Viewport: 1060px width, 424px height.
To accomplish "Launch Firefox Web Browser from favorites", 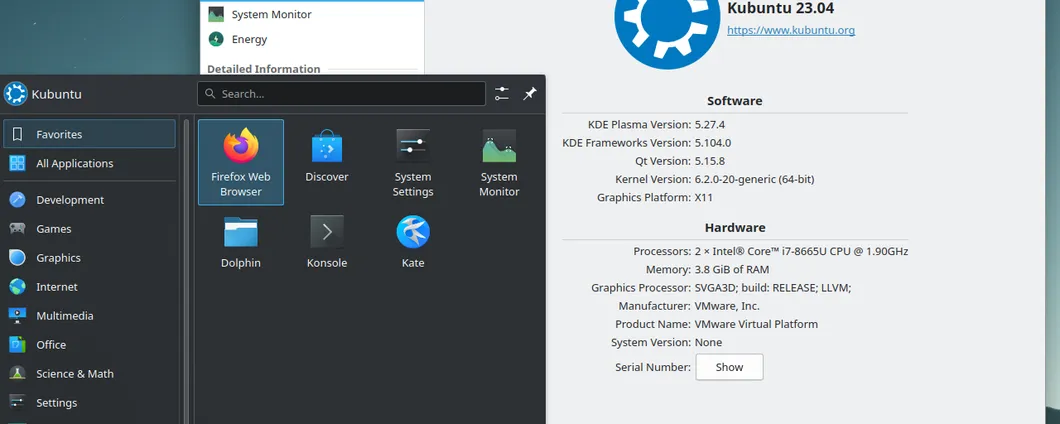I will (241, 162).
